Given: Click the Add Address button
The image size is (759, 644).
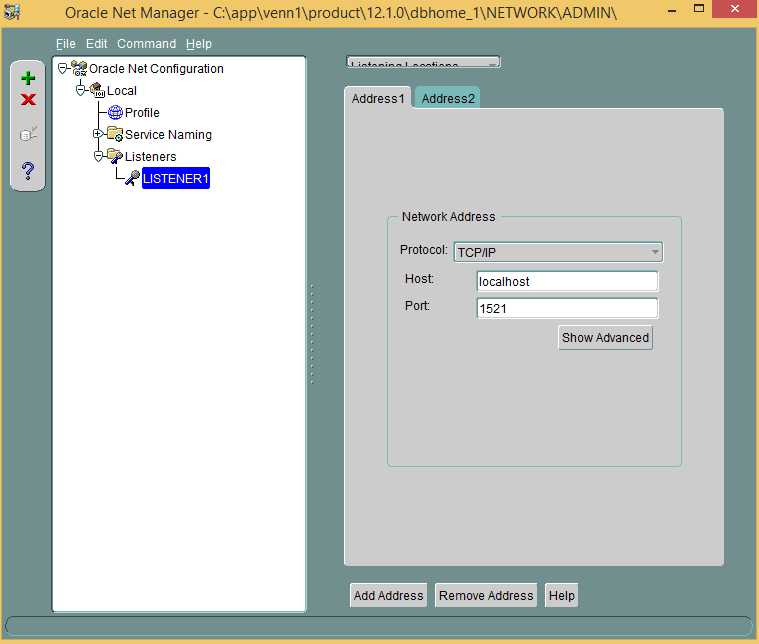Looking at the screenshot, I should click(x=388, y=595).
